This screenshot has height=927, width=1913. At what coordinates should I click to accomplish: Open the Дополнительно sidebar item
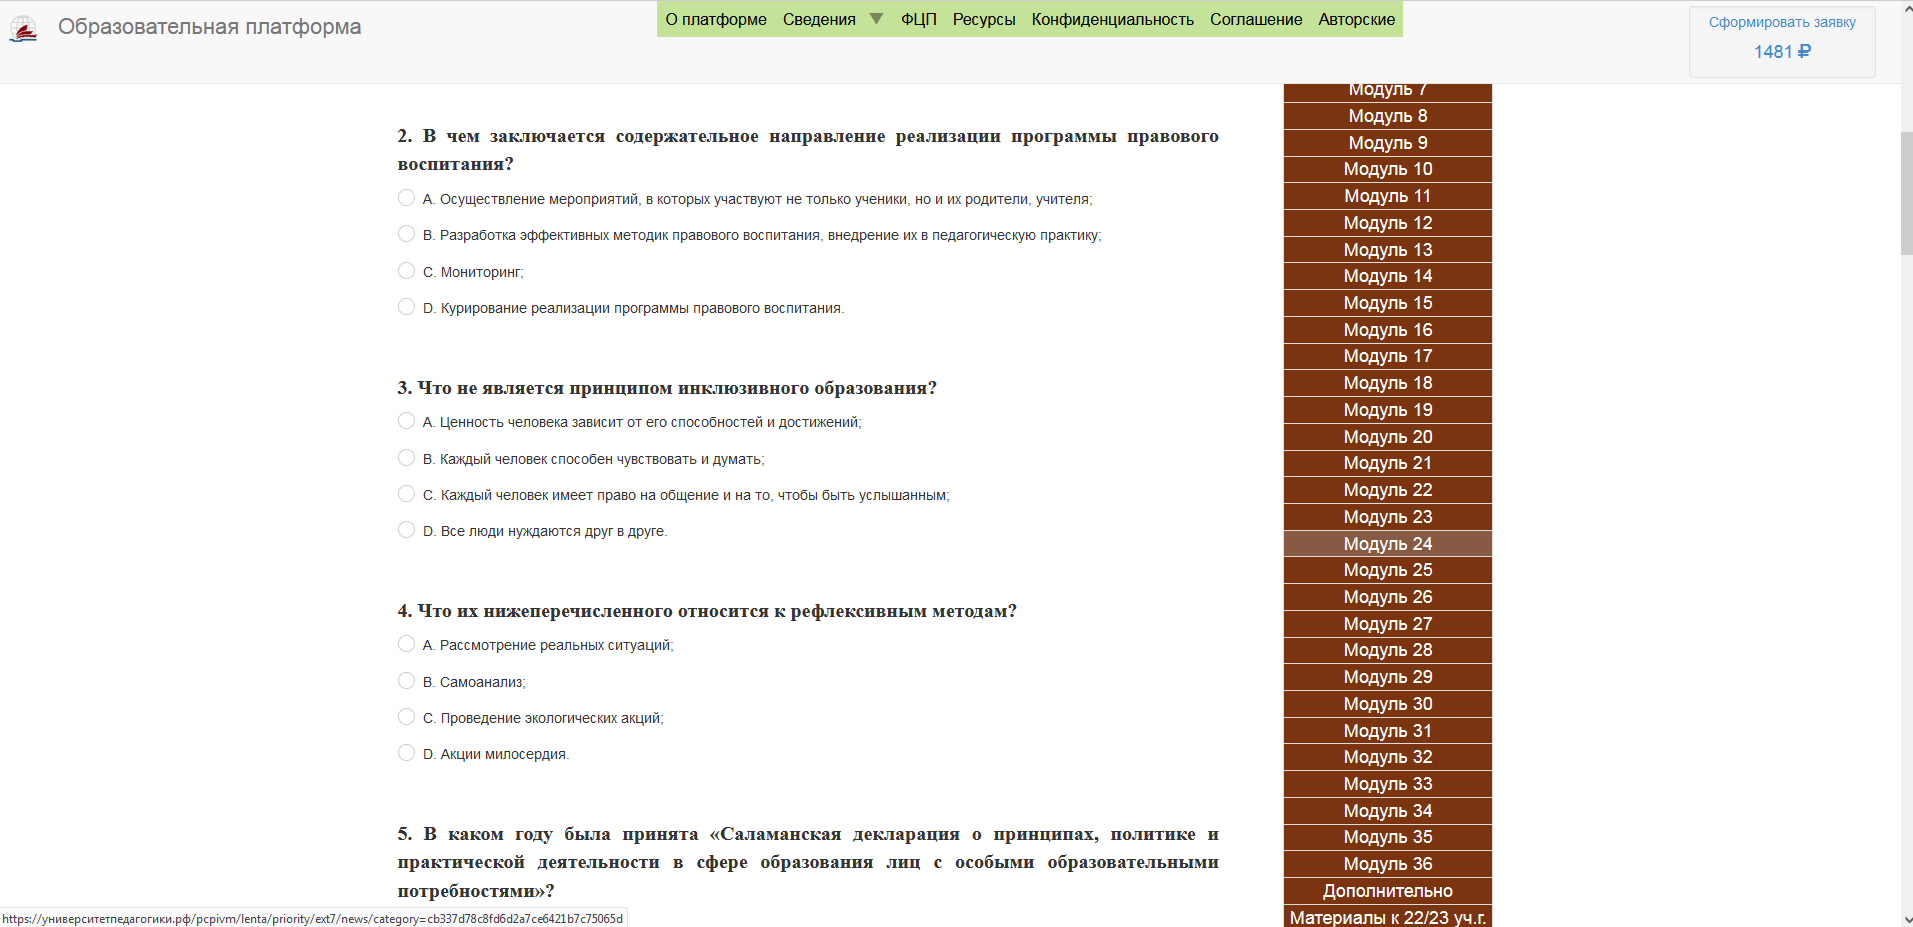click(1387, 891)
